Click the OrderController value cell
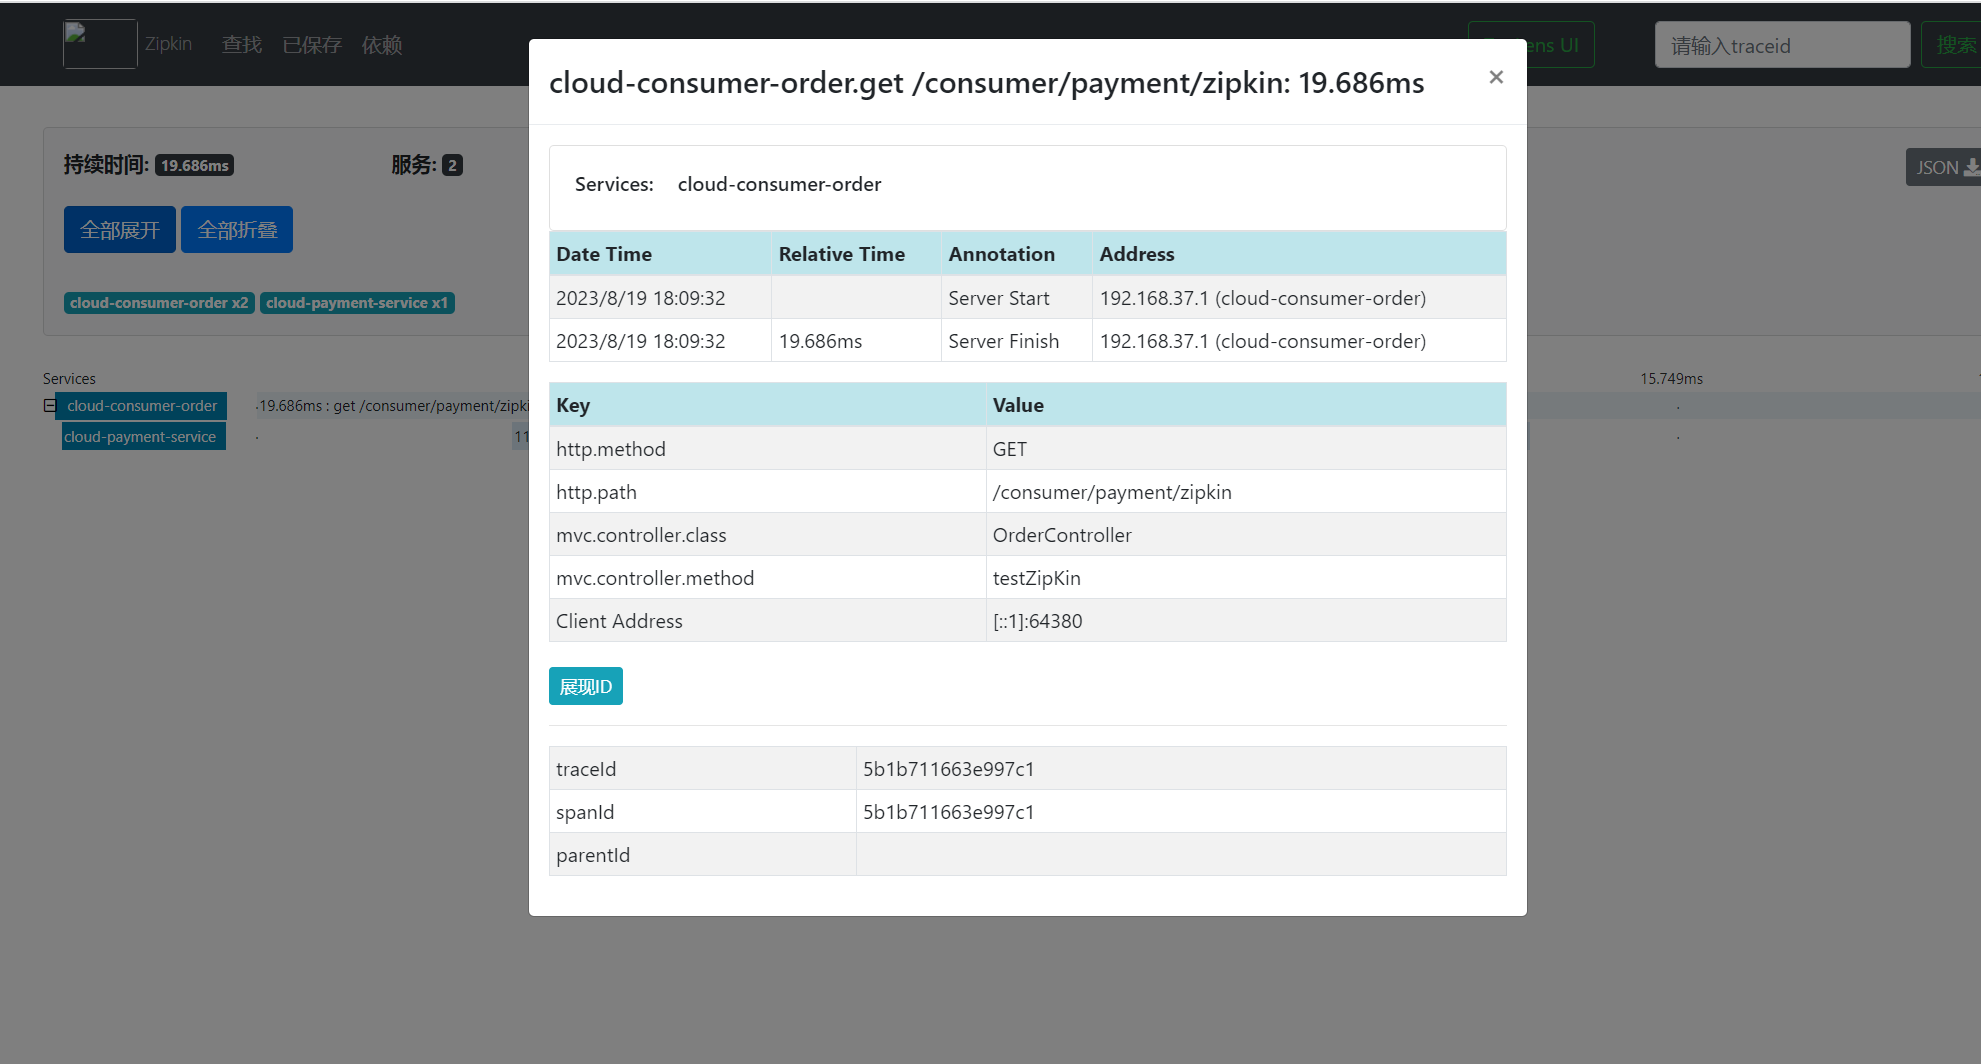The width and height of the screenshot is (1981, 1064). 1246,535
